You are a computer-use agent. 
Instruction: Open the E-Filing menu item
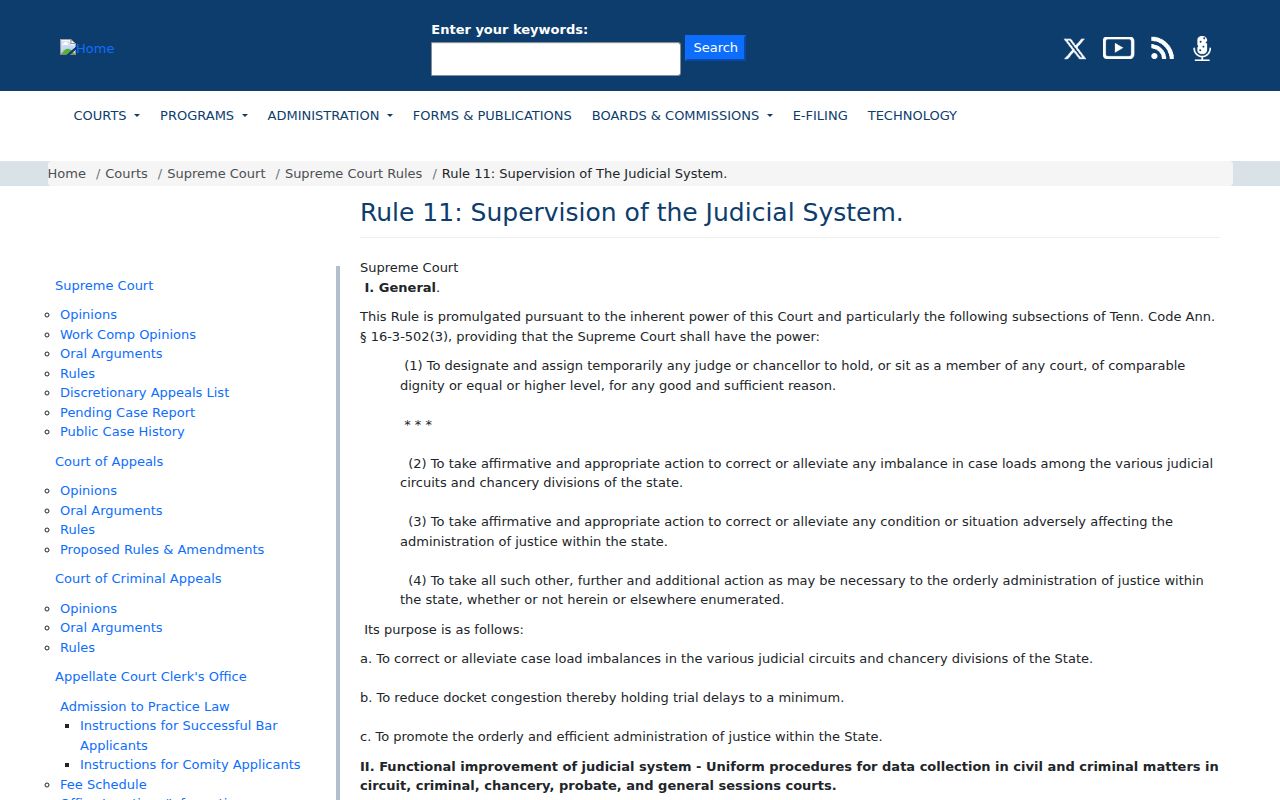coord(820,116)
